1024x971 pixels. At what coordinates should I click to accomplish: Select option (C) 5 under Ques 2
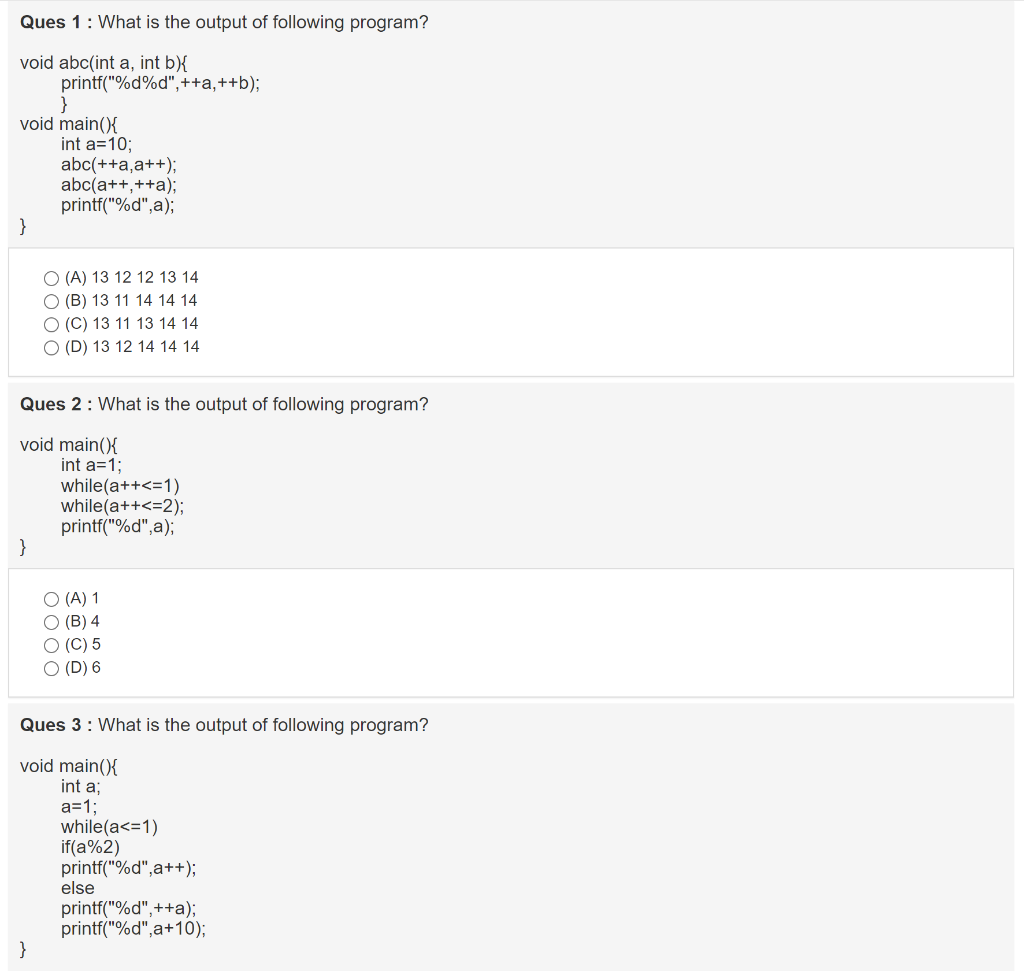coord(51,644)
